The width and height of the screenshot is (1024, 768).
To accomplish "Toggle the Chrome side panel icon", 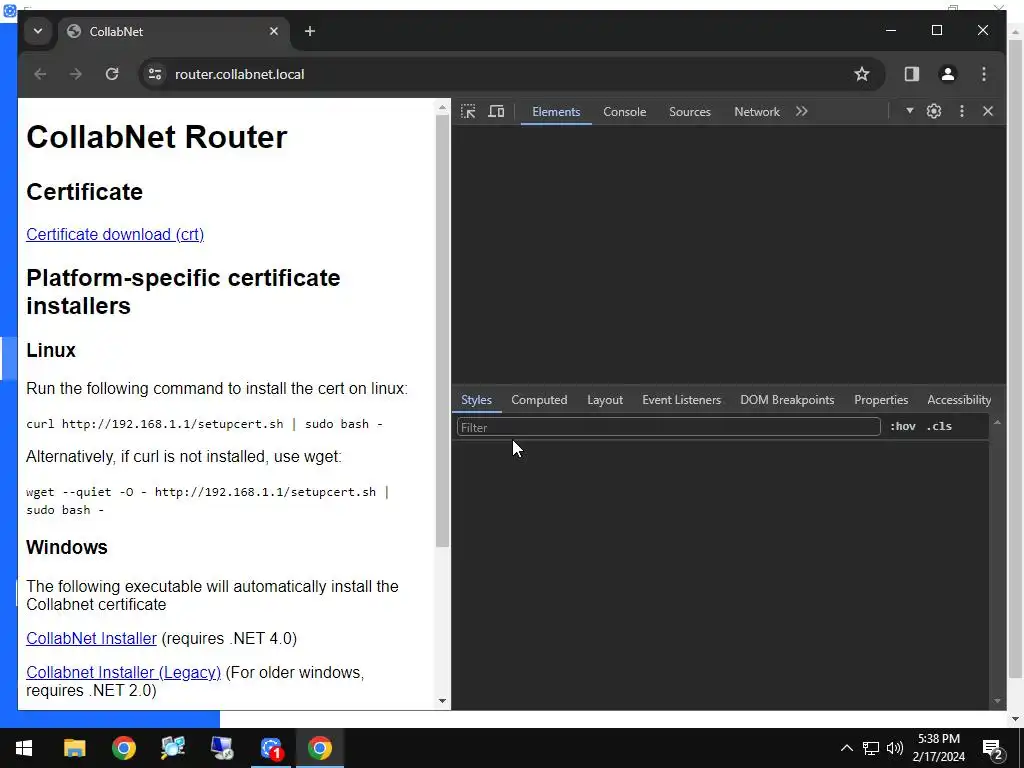I will coord(912,74).
